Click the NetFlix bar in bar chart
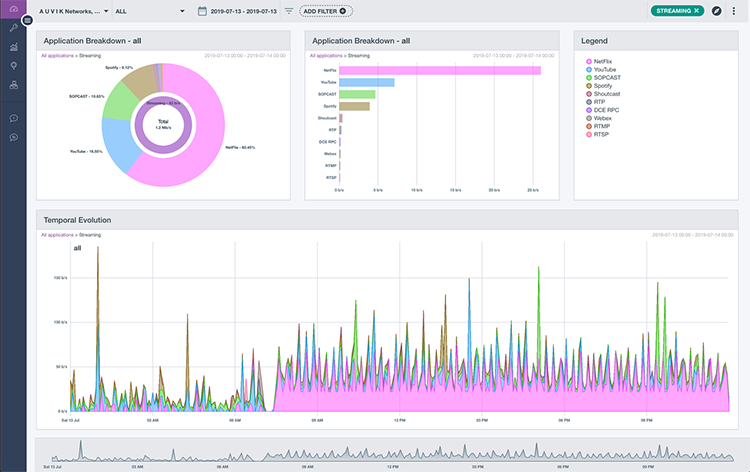The image size is (750, 472). [x=440, y=71]
